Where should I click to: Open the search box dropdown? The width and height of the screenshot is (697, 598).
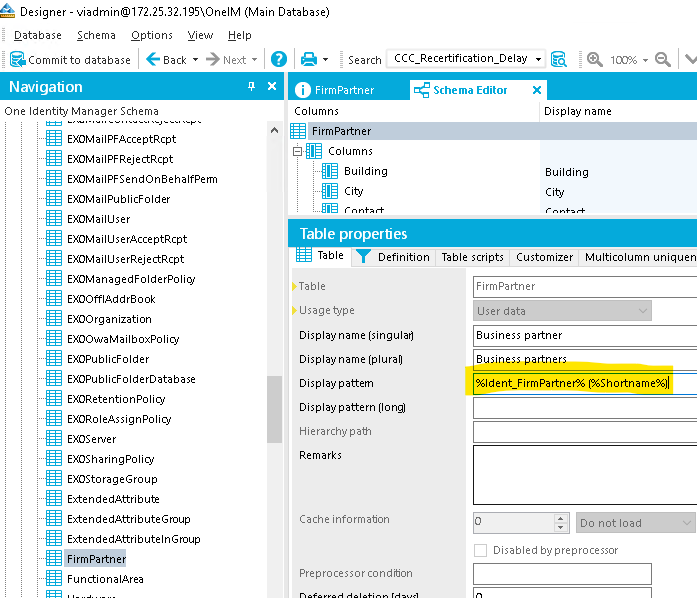[x=539, y=60]
